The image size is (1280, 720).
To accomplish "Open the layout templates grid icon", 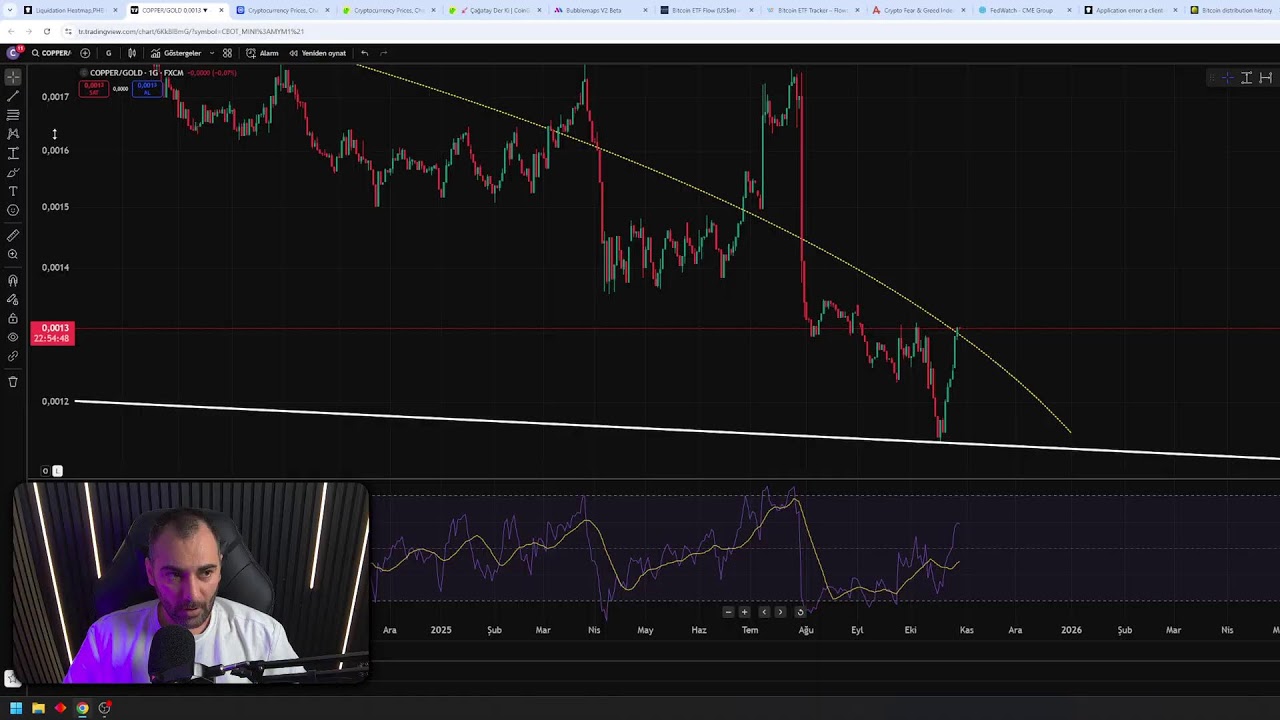I will (228, 53).
